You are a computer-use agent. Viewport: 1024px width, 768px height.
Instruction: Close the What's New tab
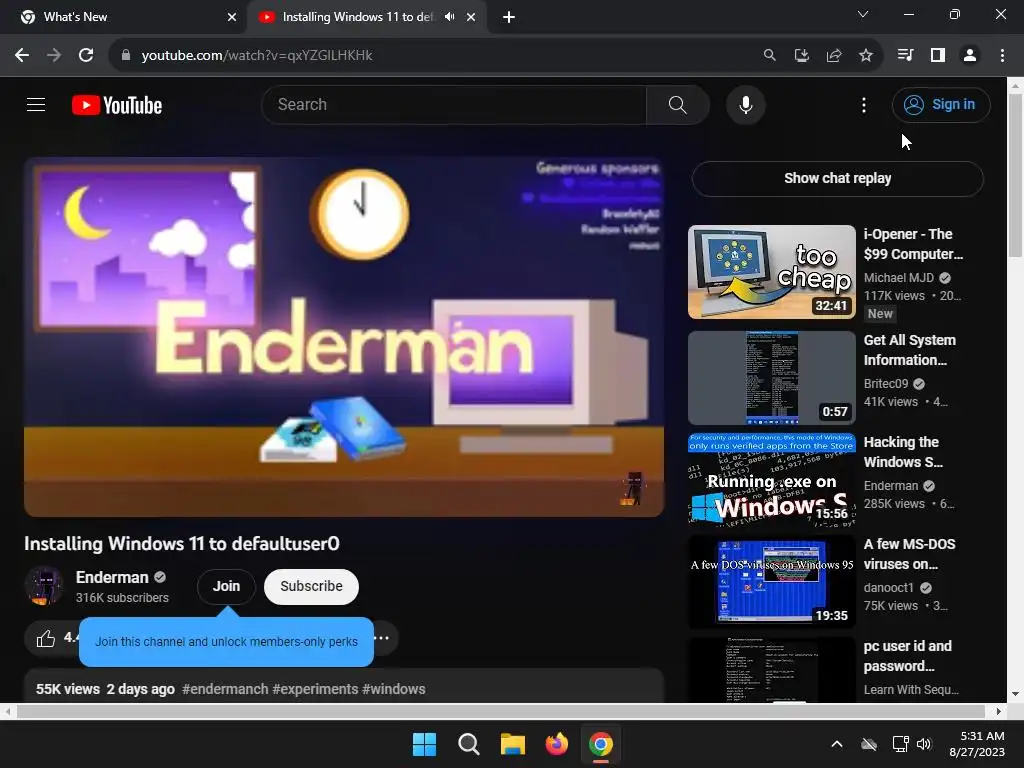coord(232,17)
